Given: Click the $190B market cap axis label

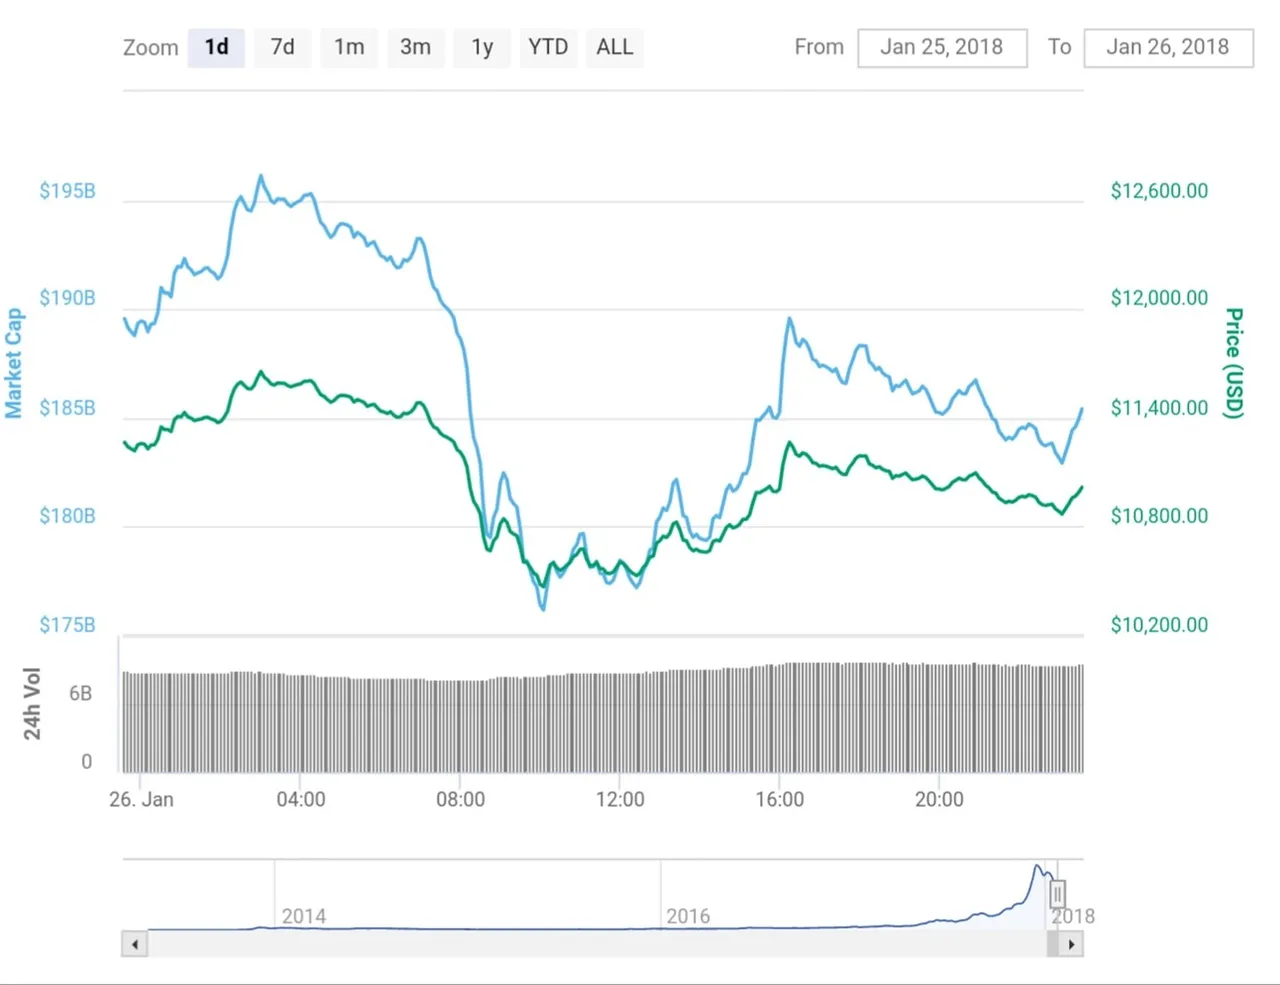Looking at the screenshot, I should click(67, 298).
